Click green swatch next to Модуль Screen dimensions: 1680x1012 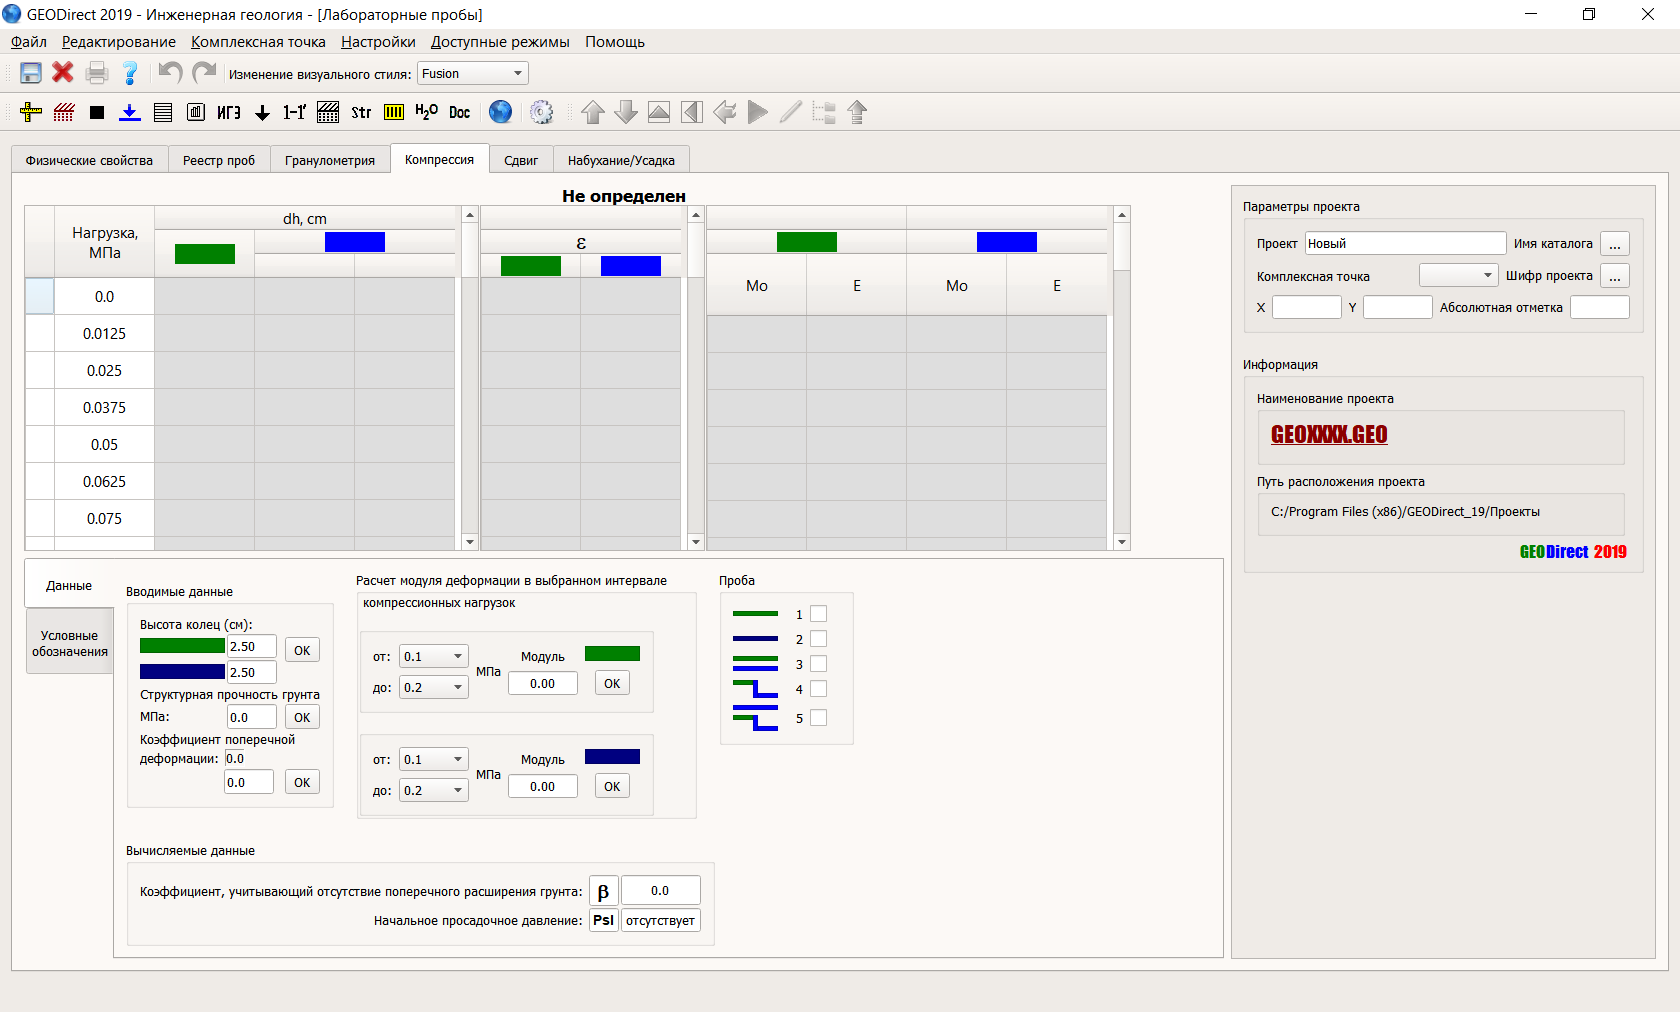tap(612, 654)
